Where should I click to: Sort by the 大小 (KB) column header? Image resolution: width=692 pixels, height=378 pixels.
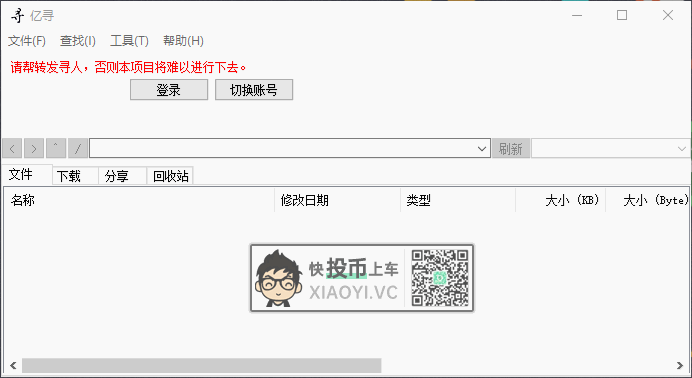tap(560, 200)
